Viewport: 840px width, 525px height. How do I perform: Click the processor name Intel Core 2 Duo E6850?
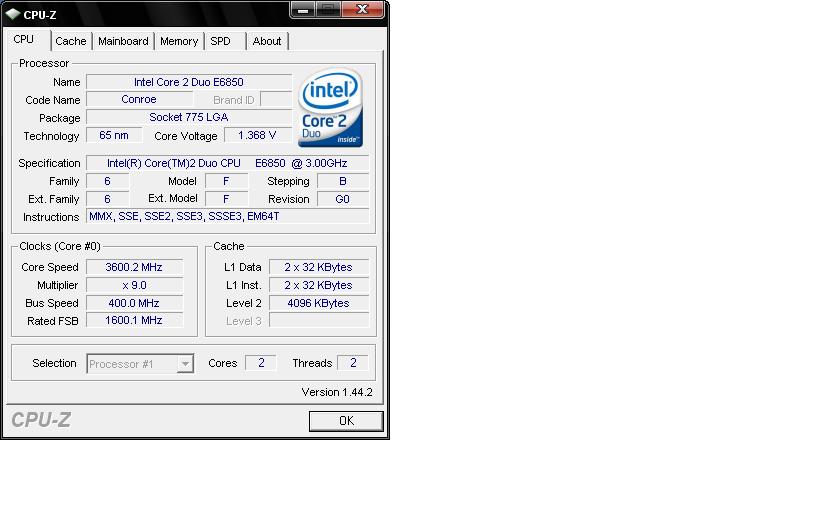189,82
